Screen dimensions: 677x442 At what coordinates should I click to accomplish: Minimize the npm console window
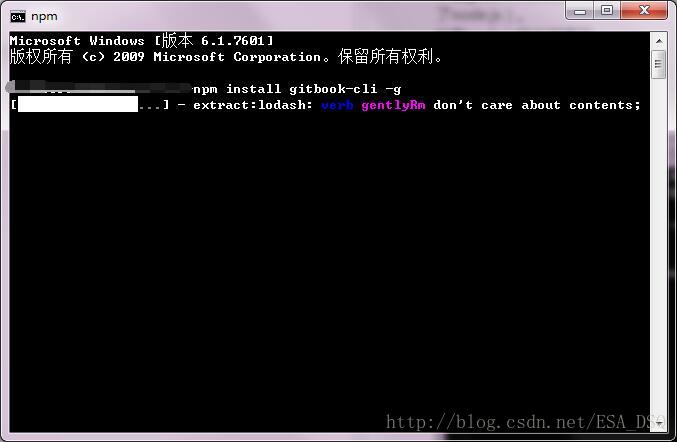580,11
